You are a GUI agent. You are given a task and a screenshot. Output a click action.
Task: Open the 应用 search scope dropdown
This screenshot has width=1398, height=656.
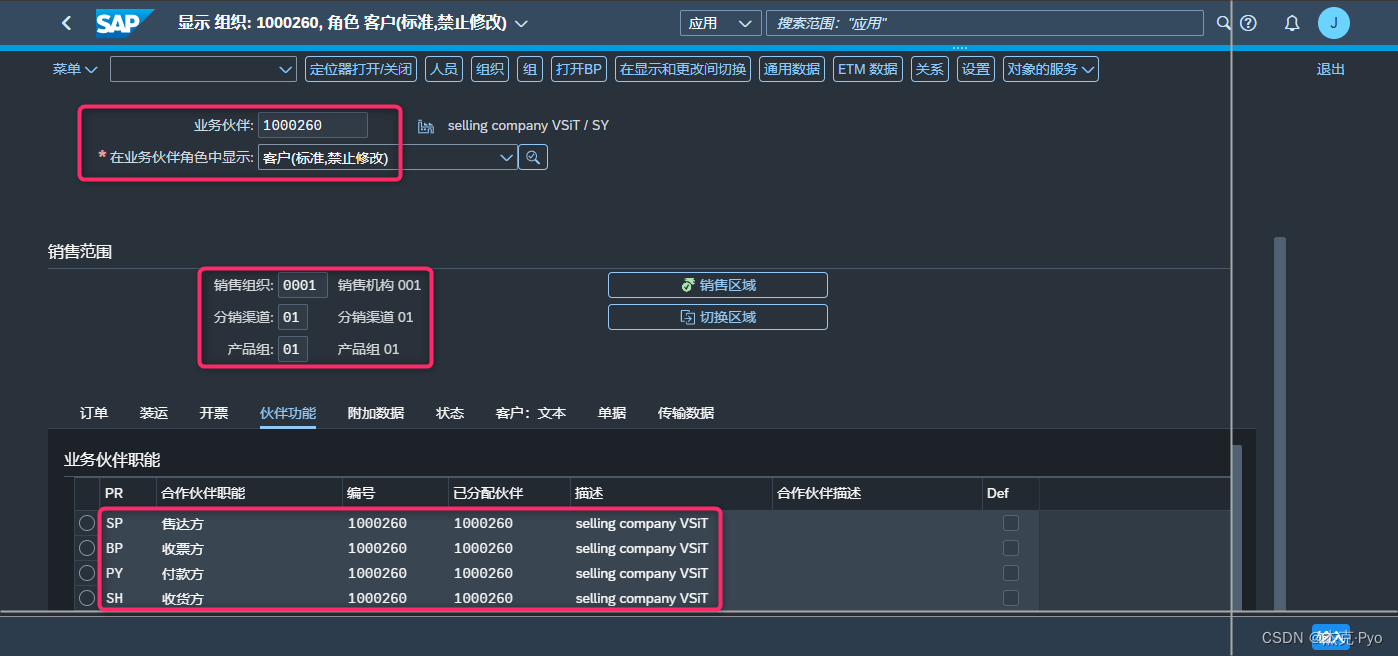(x=720, y=23)
